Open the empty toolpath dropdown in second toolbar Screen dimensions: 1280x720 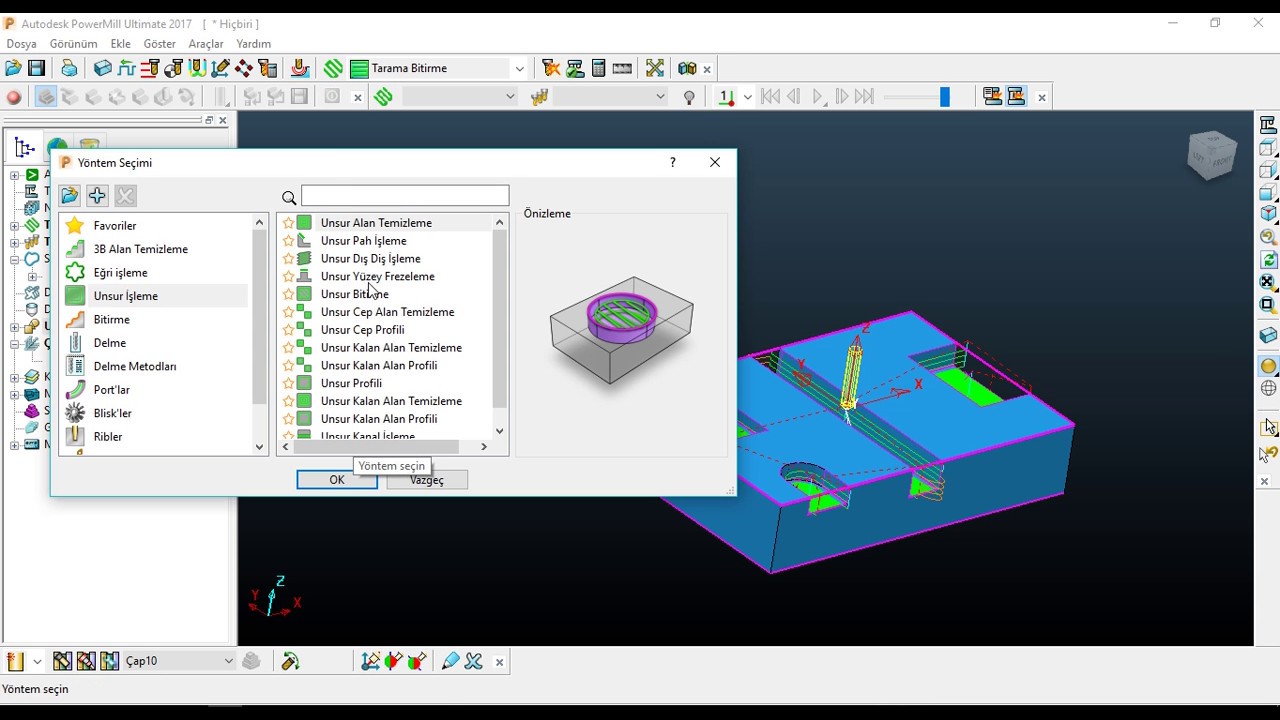510,97
